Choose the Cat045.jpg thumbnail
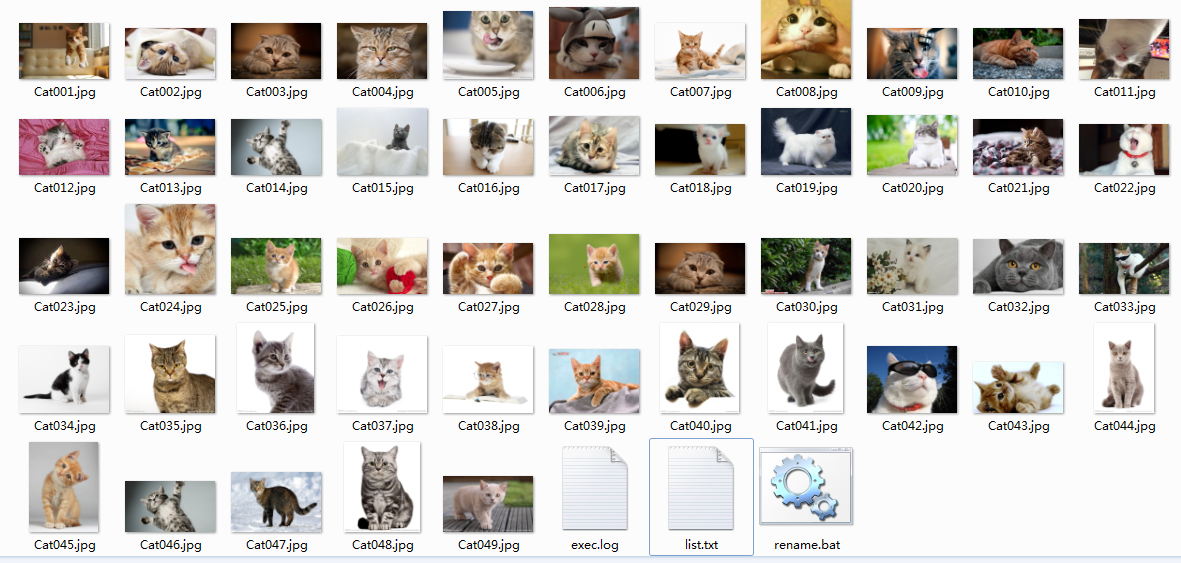The width and height of the screenshot is (1181, 563). click(x=64, y=487)
